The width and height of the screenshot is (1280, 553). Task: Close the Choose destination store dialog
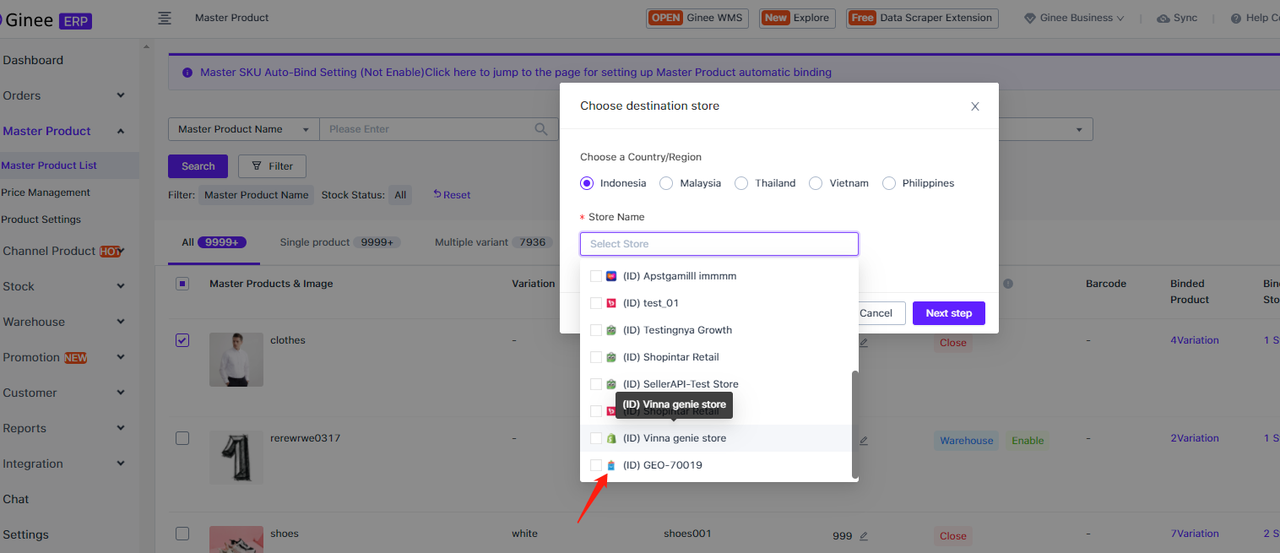pyautogui.click(x=975, y=106)
